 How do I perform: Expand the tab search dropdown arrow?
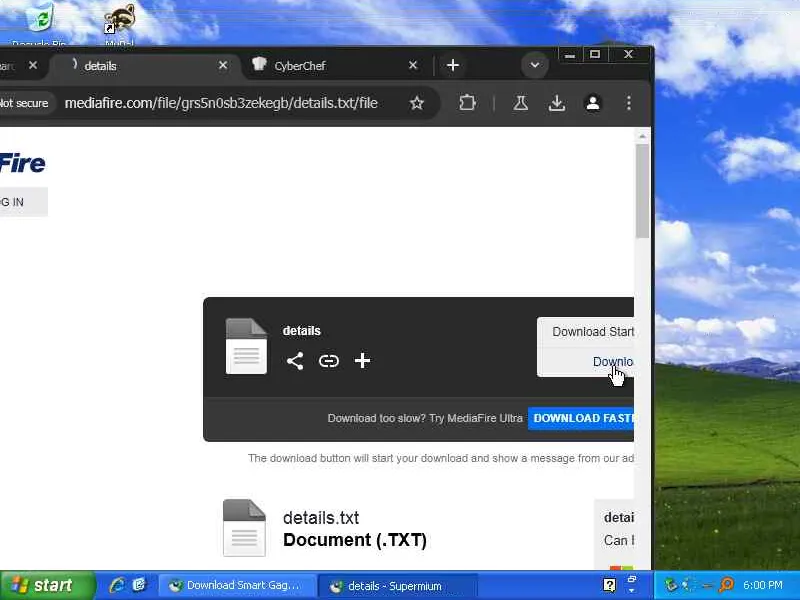tap(535, 65)
